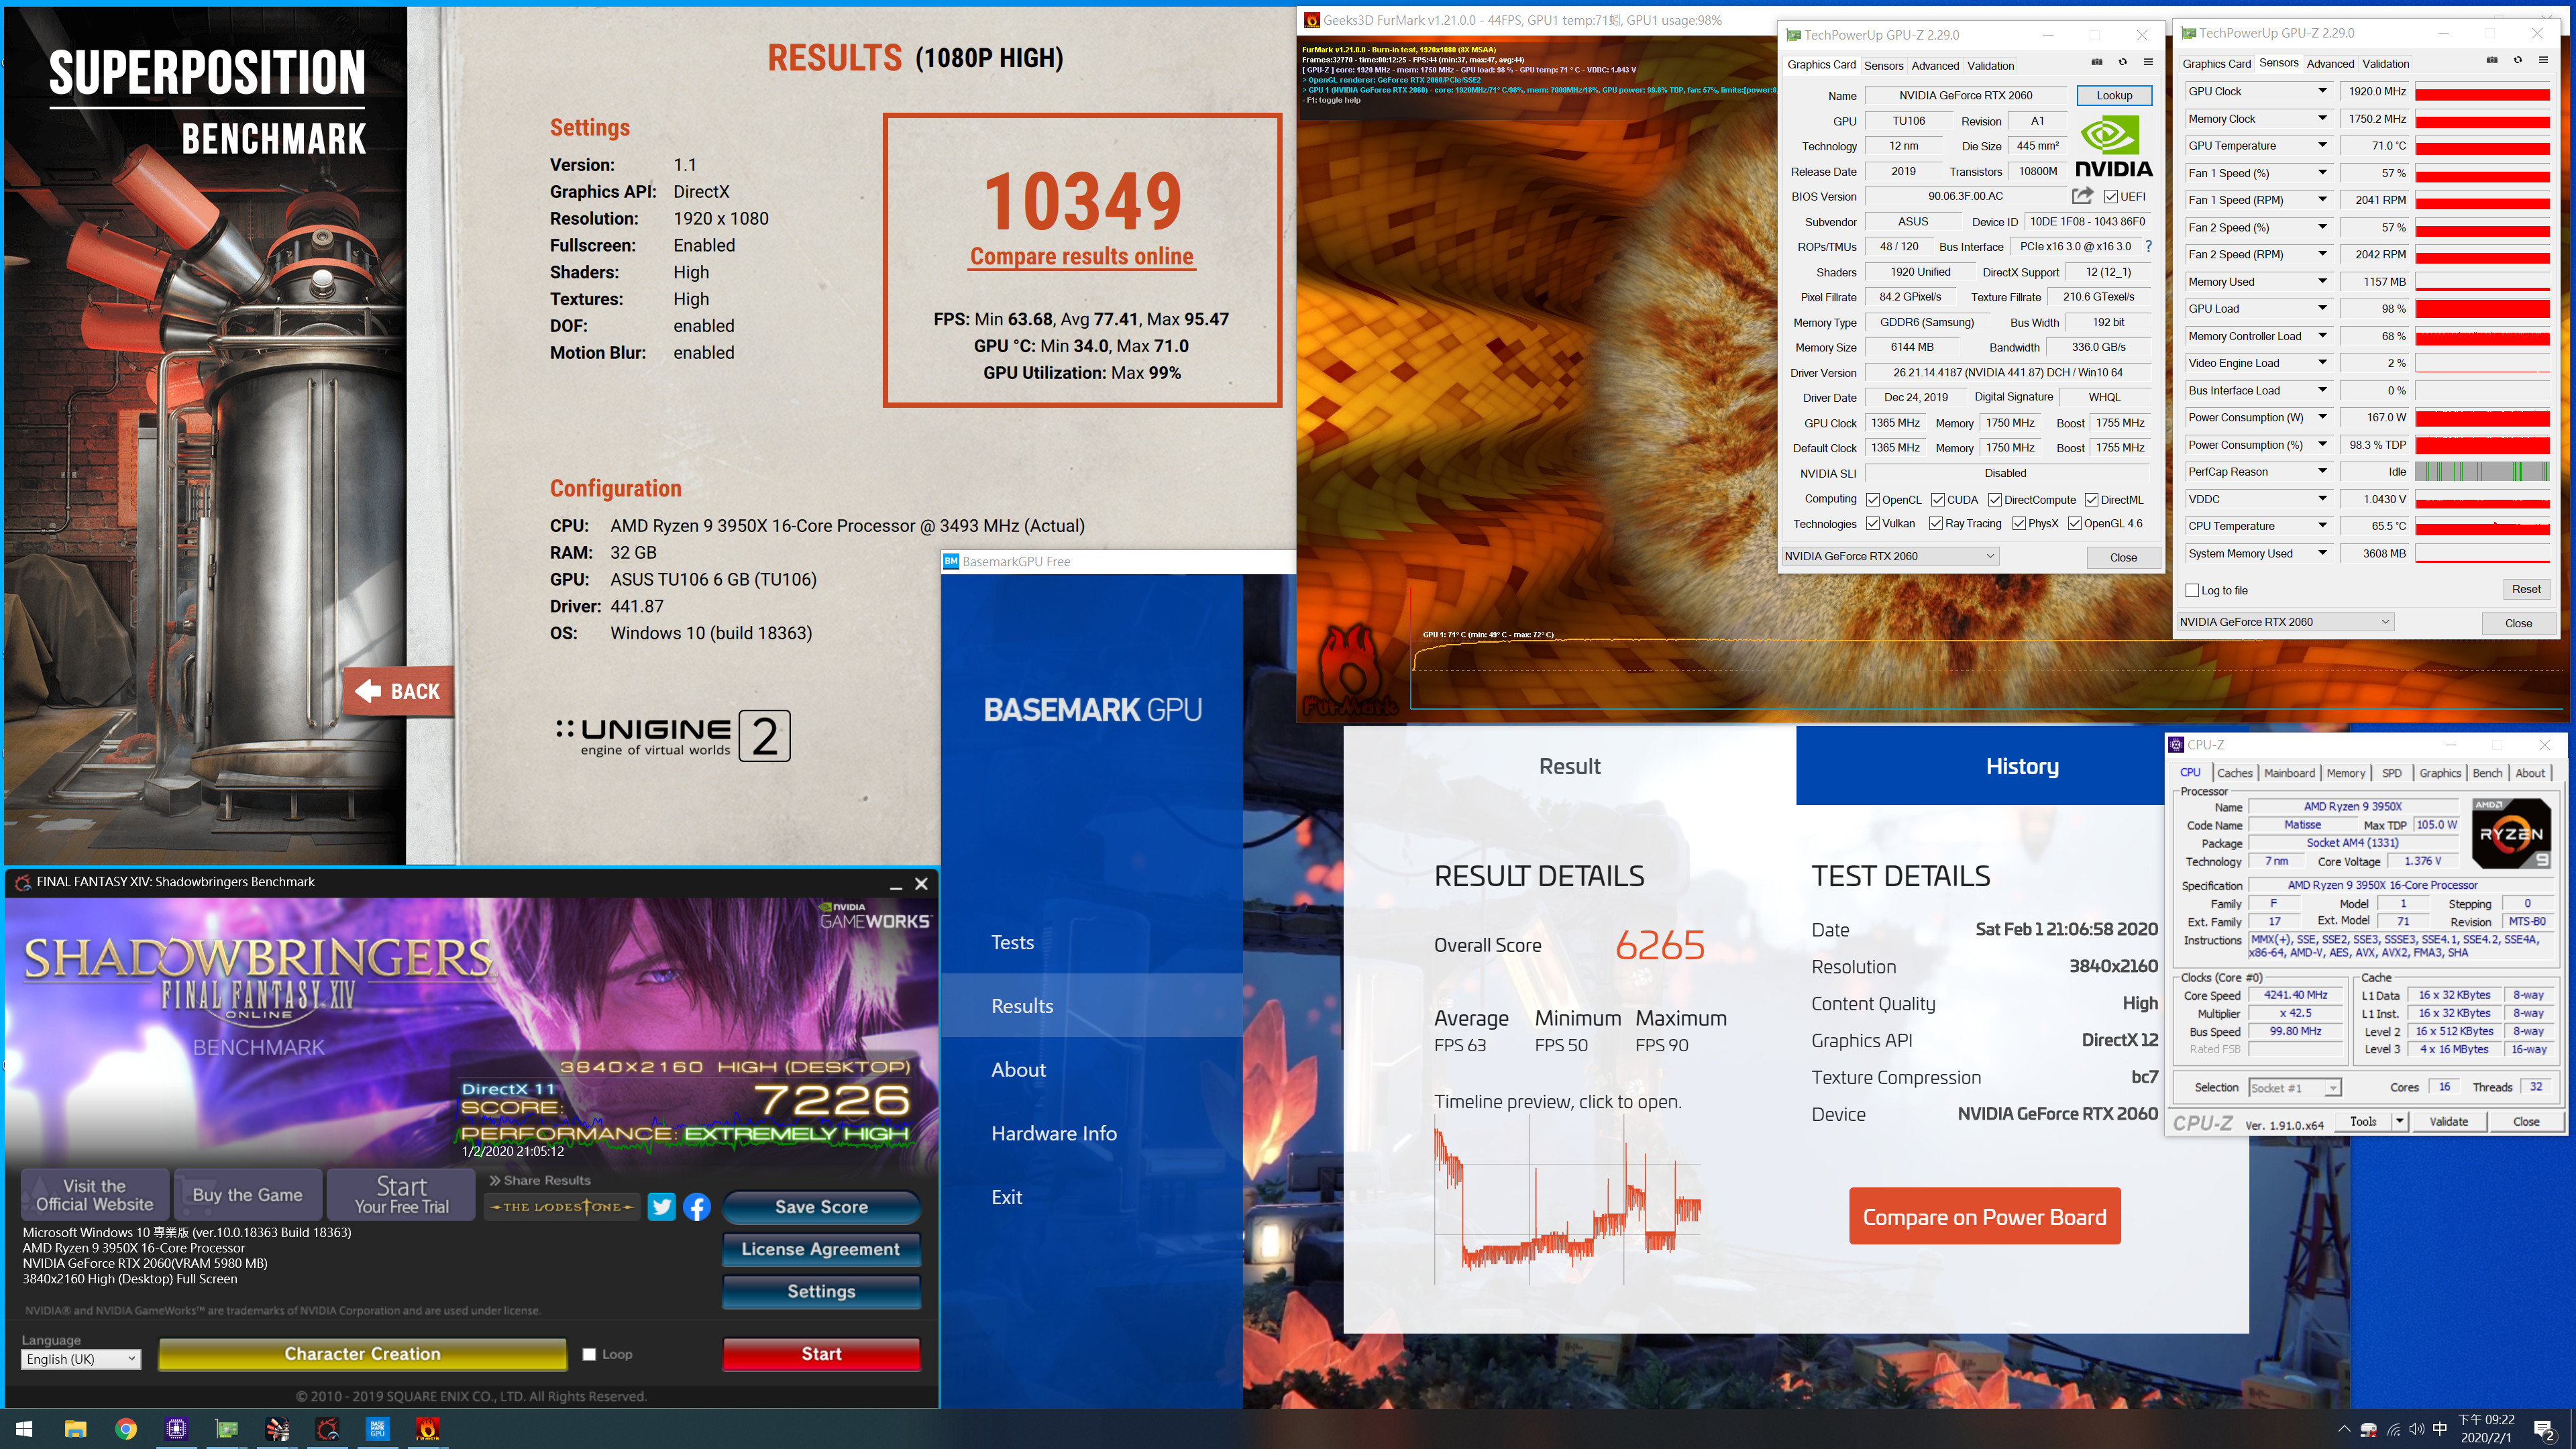Click the screenshot camera icon in GPU-Z Graphics Card window
The height and width of the screenshot is (1449, 2576).
(2097, 62)
